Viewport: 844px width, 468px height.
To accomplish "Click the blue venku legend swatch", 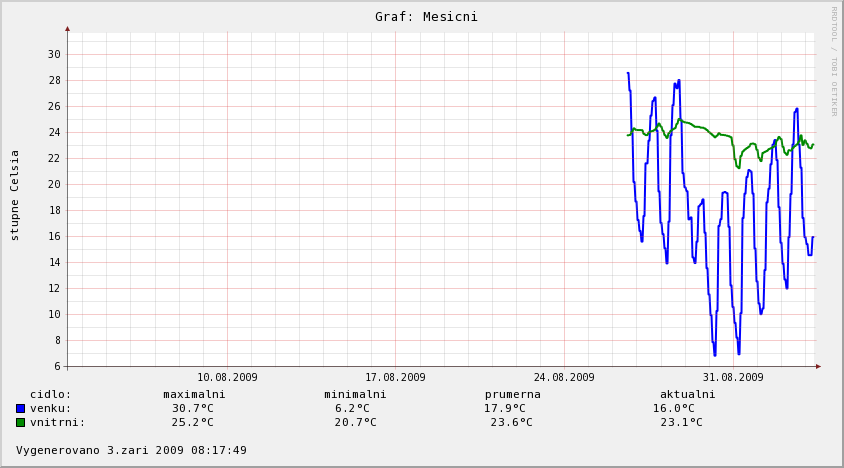I will (20, 409).
